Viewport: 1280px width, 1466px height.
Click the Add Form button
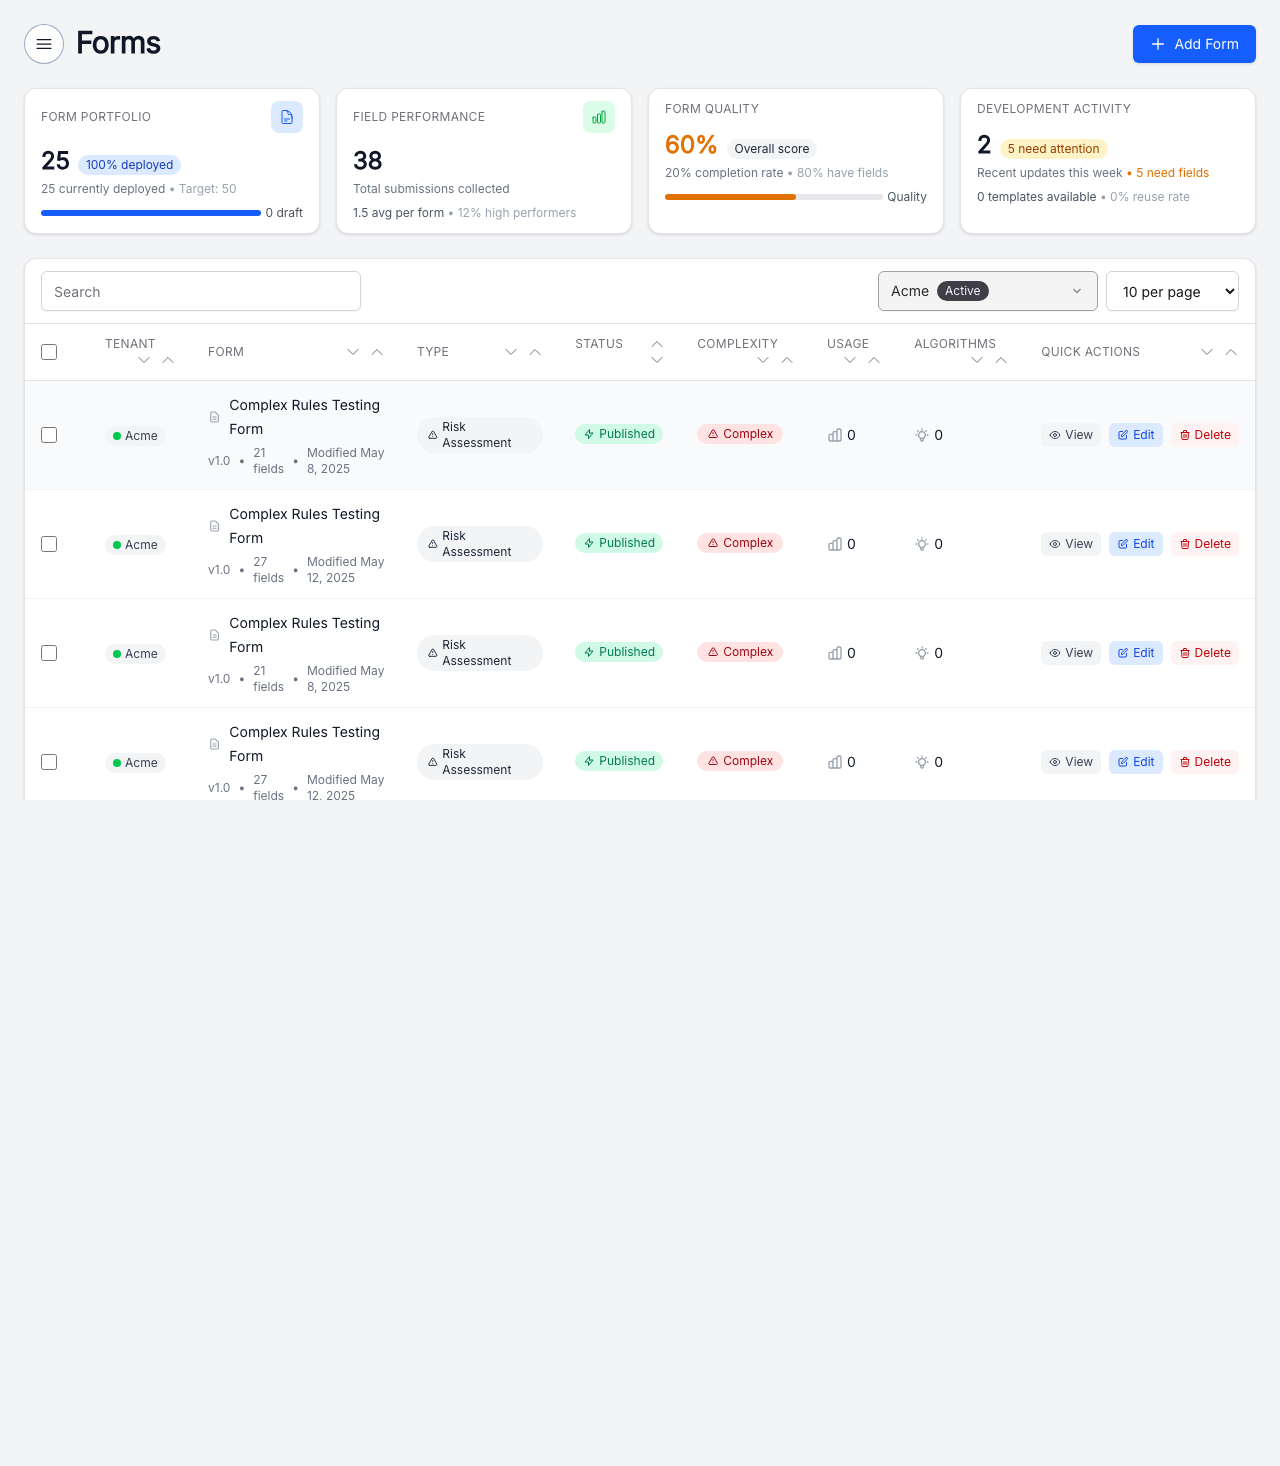(1194, 44)
